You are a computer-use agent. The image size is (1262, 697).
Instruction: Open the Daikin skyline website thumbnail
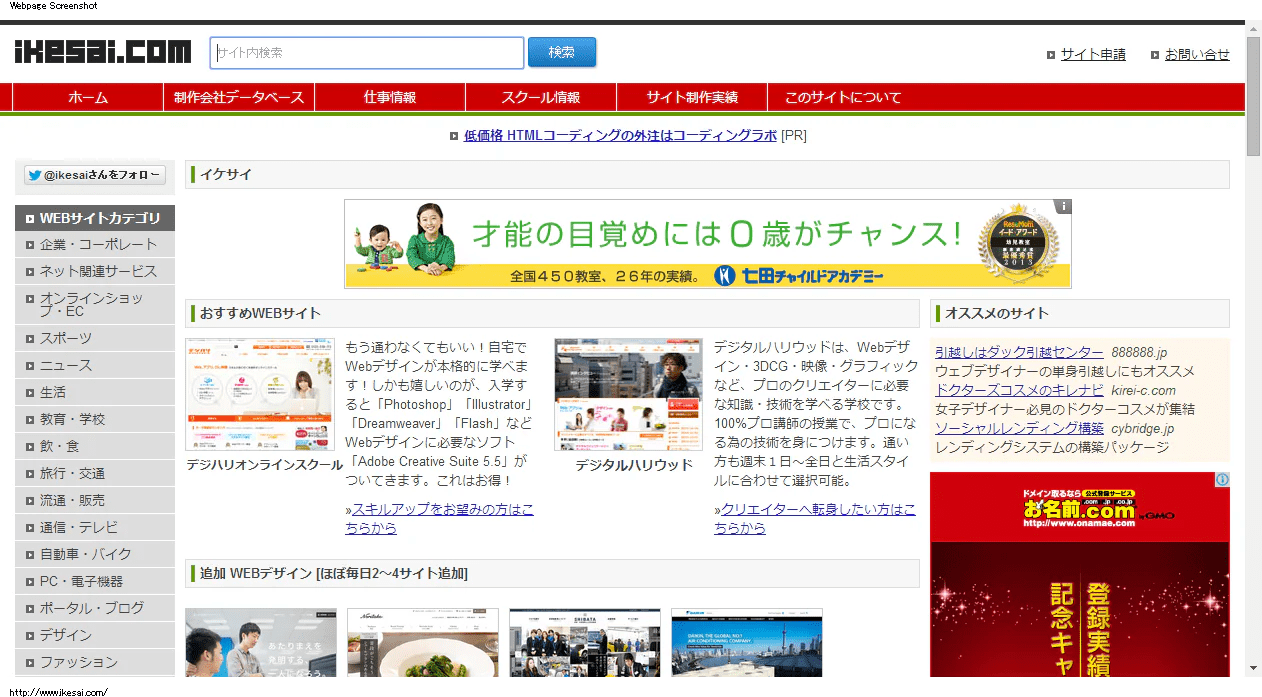tap(747, 643)
